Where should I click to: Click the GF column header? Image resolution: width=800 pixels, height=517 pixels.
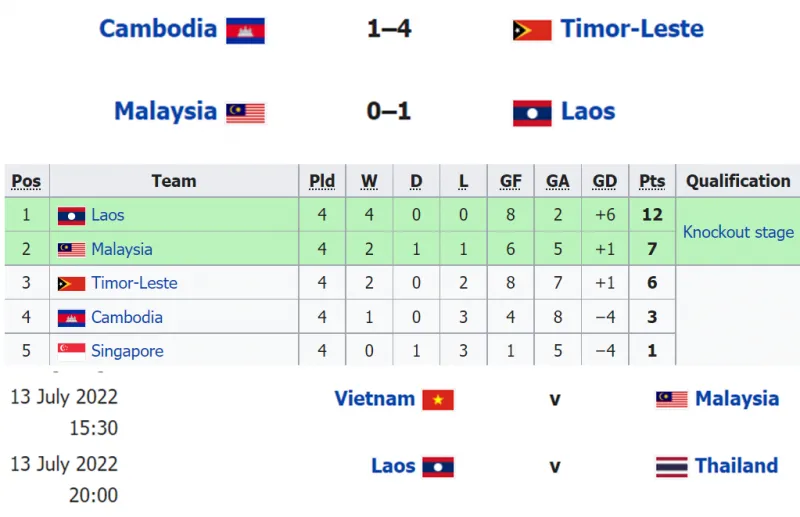(511, 181)
